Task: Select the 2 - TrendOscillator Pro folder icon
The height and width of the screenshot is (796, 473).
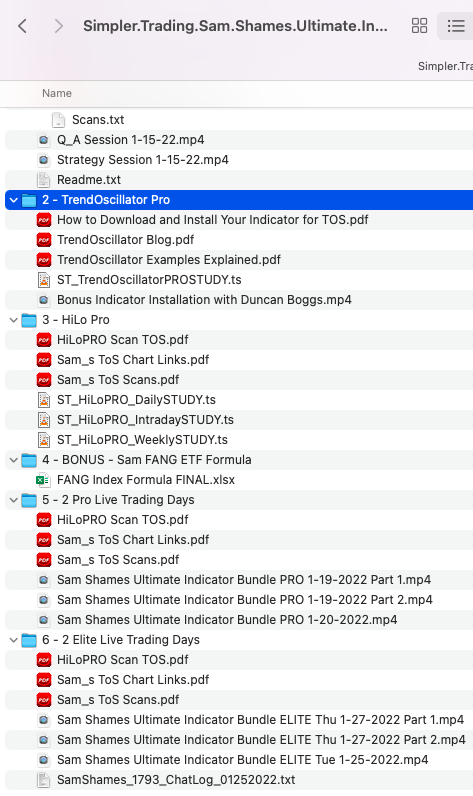Action: click(29, 200)
